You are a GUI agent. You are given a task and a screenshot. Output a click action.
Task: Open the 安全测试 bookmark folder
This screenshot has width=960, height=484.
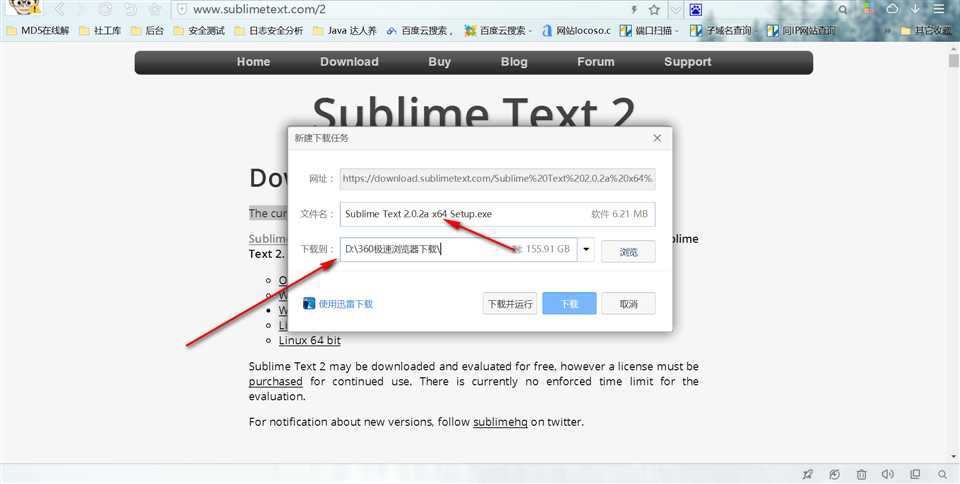click(x=200, y=30)
